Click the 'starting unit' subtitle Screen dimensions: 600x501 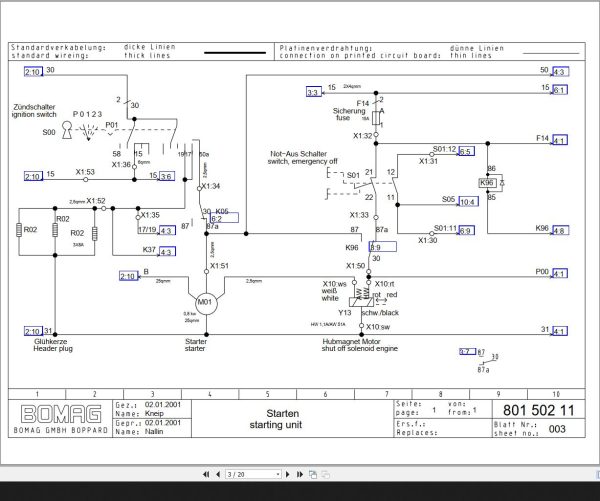point(276,425)
